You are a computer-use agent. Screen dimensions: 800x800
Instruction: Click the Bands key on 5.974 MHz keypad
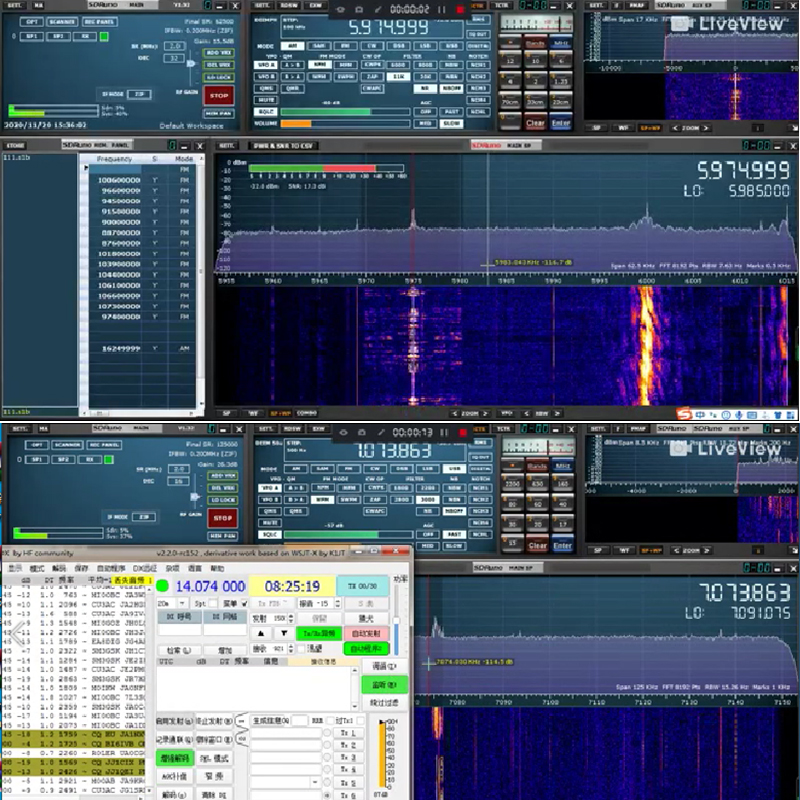[535, 43]
